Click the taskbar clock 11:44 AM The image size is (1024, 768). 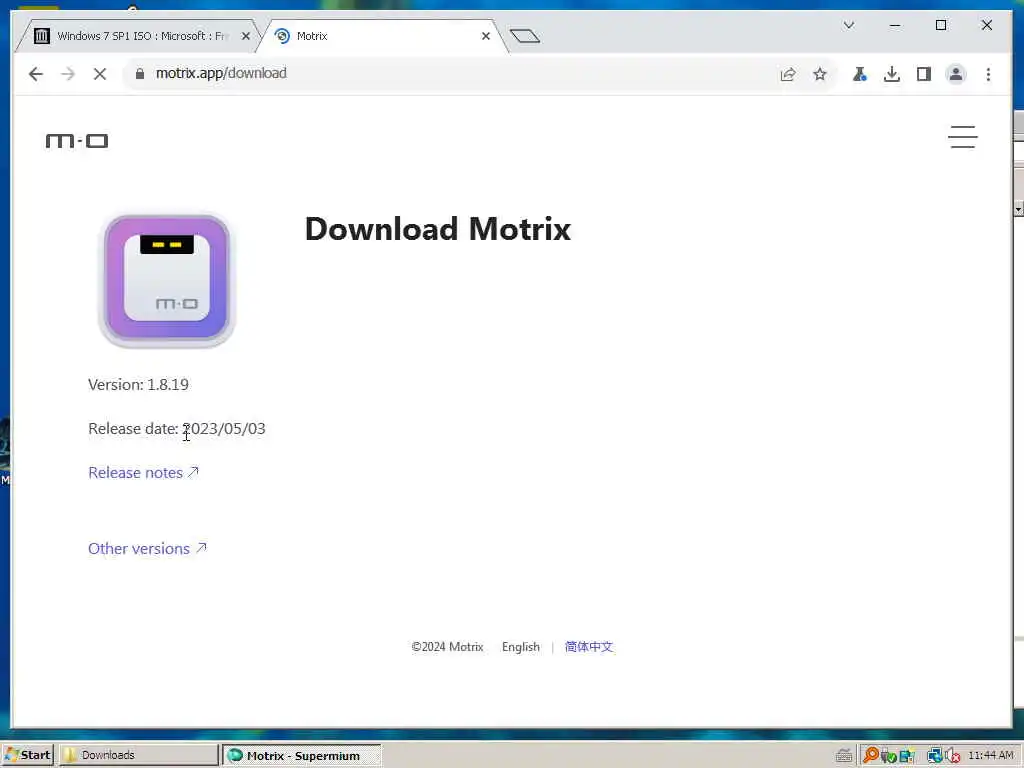coord(990,755)
